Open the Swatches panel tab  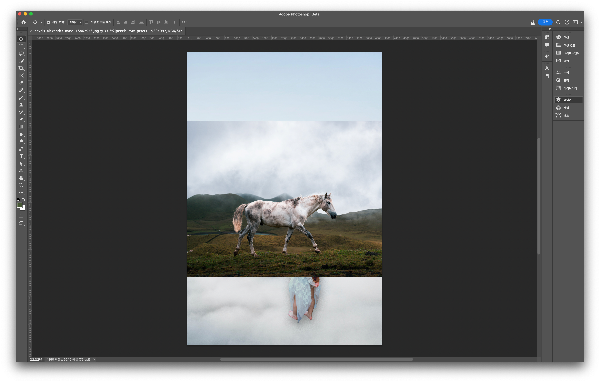tap(568, 45)
